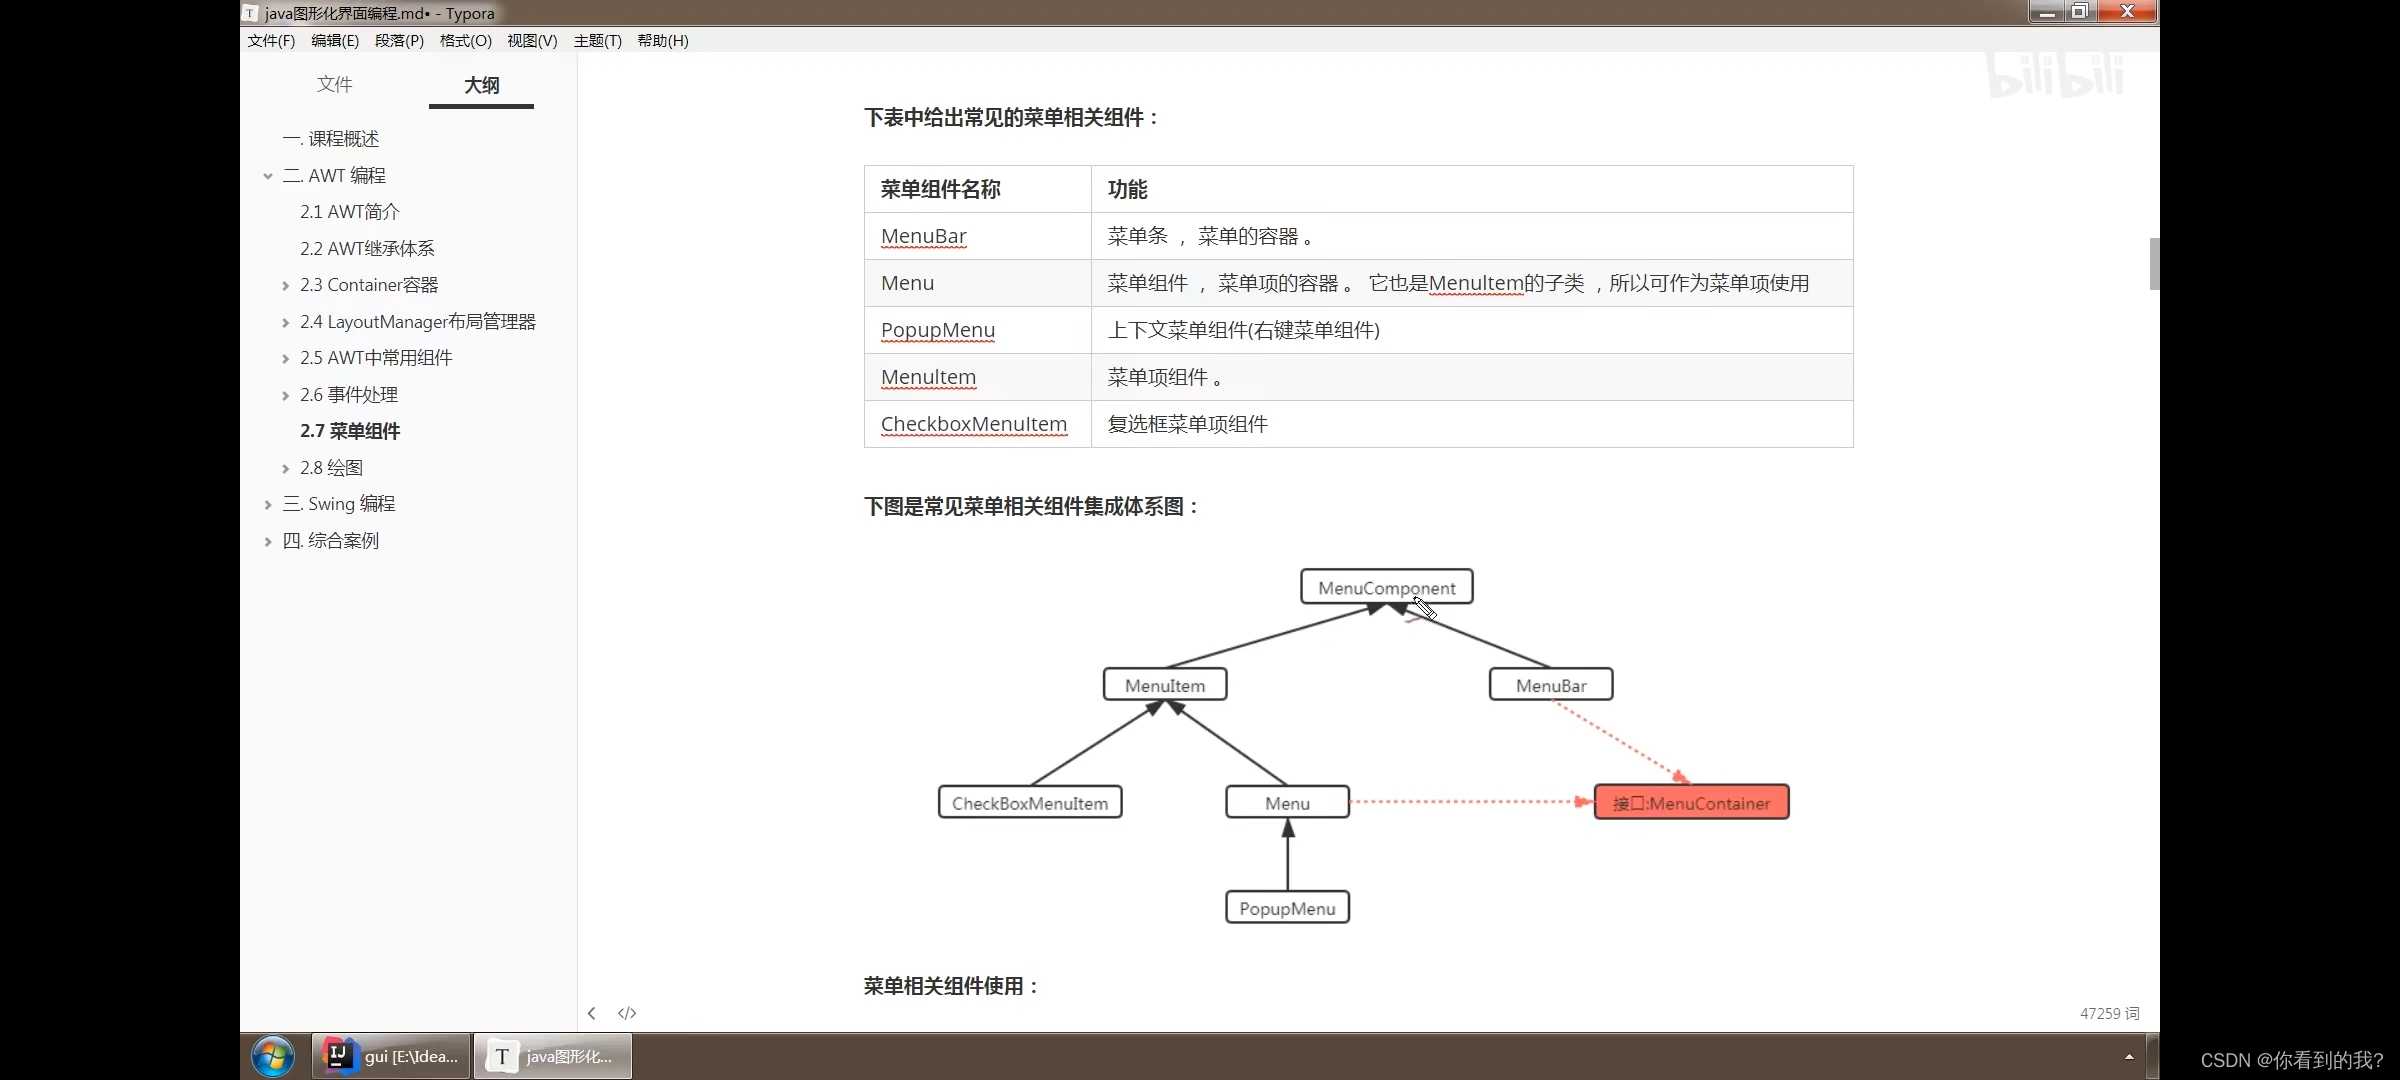Screen dimensions: 2400x1080
Task: Click the Typora taskbar icon
Action: point(553,1056)
